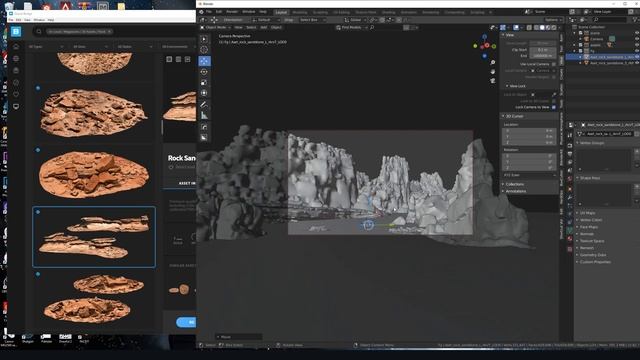Viewport: 640px width, 360px height.
Task: Select the Add Cube tool
Action: [204, 127]
